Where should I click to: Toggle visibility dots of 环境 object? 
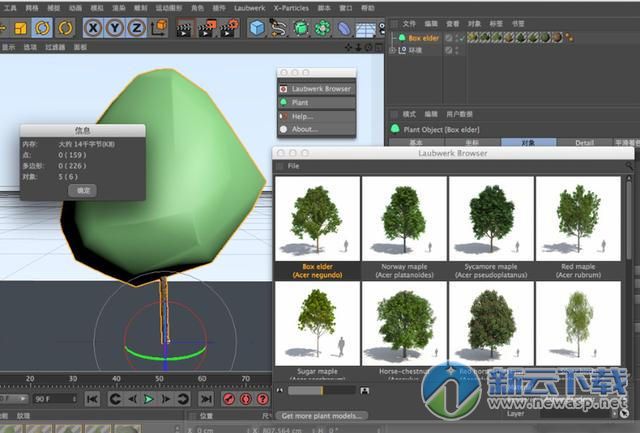(457, 50)
